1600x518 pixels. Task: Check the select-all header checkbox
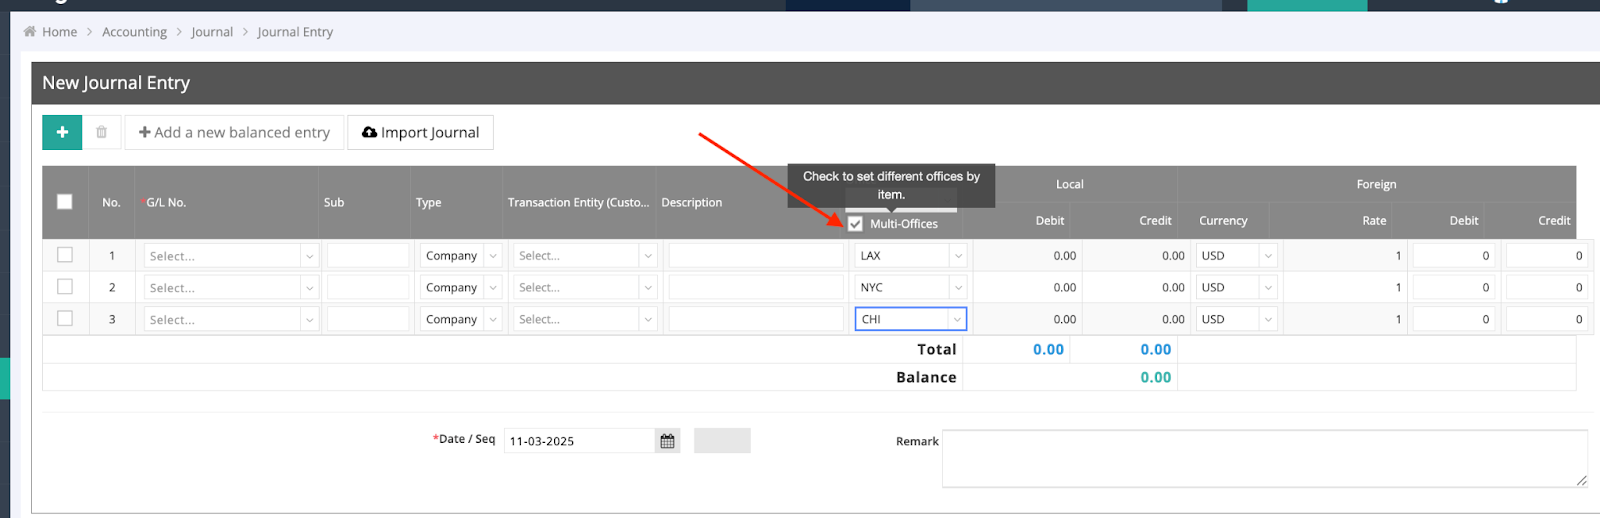65,202
